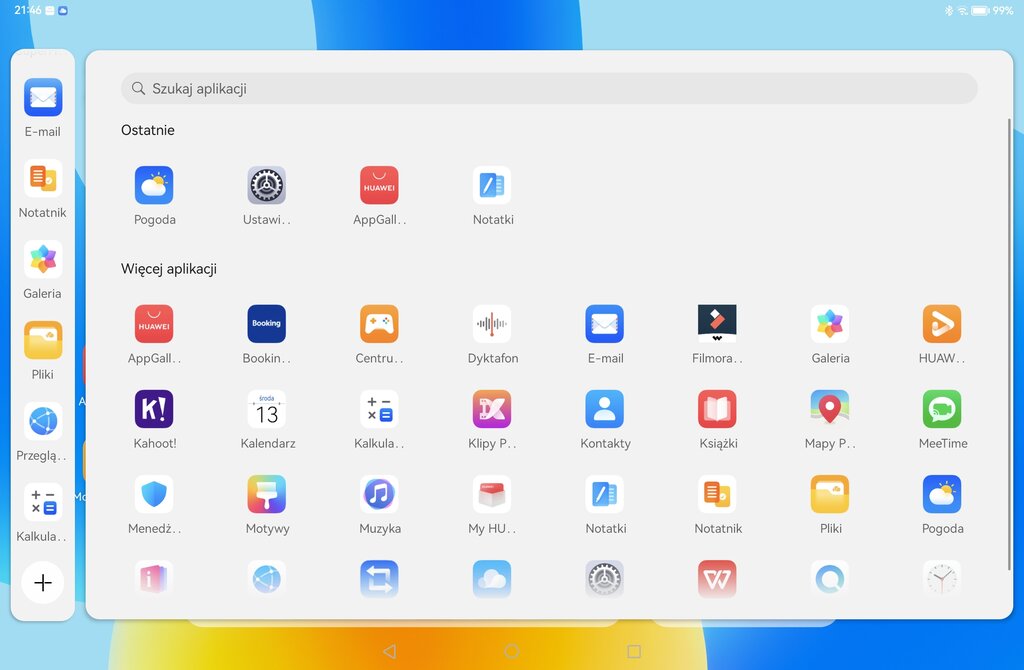Open the Centrum gier controller app
1024x670 pixels.
pyautogui.click(x=379, y=324)
